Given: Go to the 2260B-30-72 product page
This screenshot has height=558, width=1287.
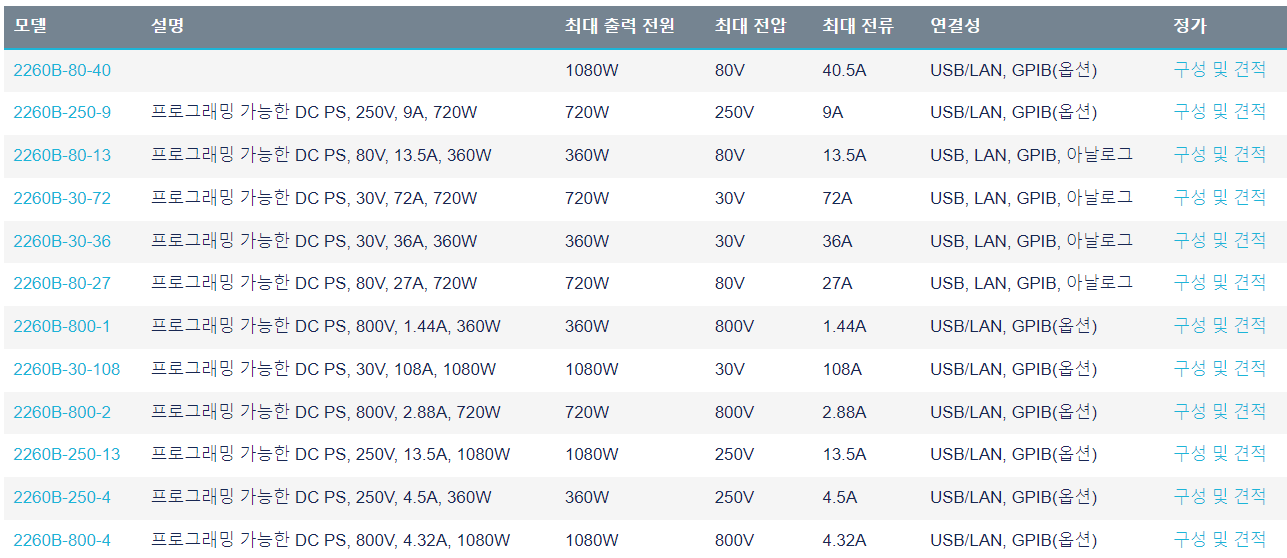Looking at the screenshot, I should tap(62, 198).
